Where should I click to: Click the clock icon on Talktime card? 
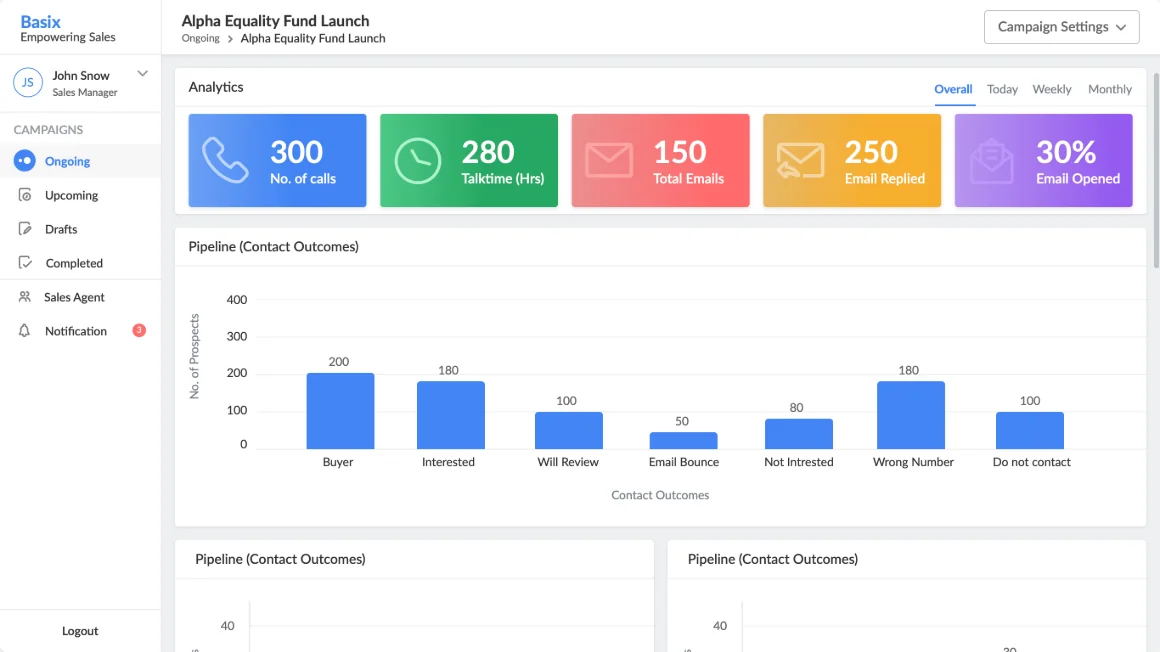(x=417, y=161)
